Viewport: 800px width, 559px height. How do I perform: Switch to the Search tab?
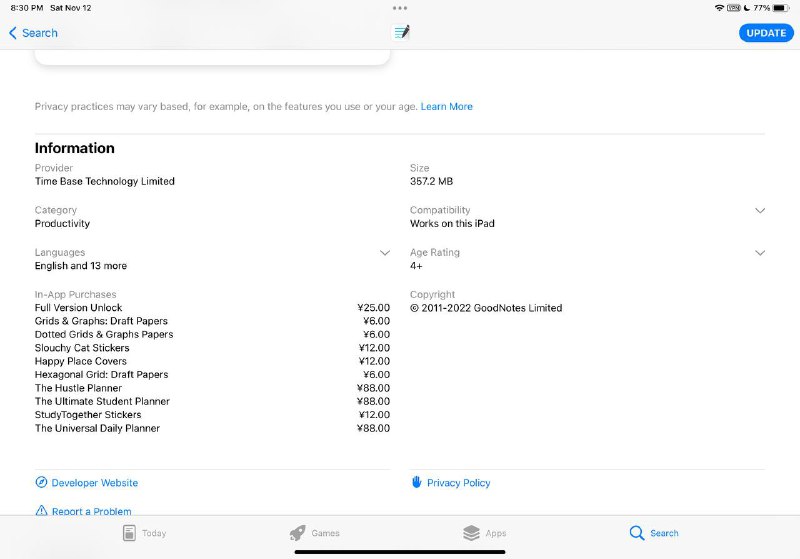pos(654,533)
